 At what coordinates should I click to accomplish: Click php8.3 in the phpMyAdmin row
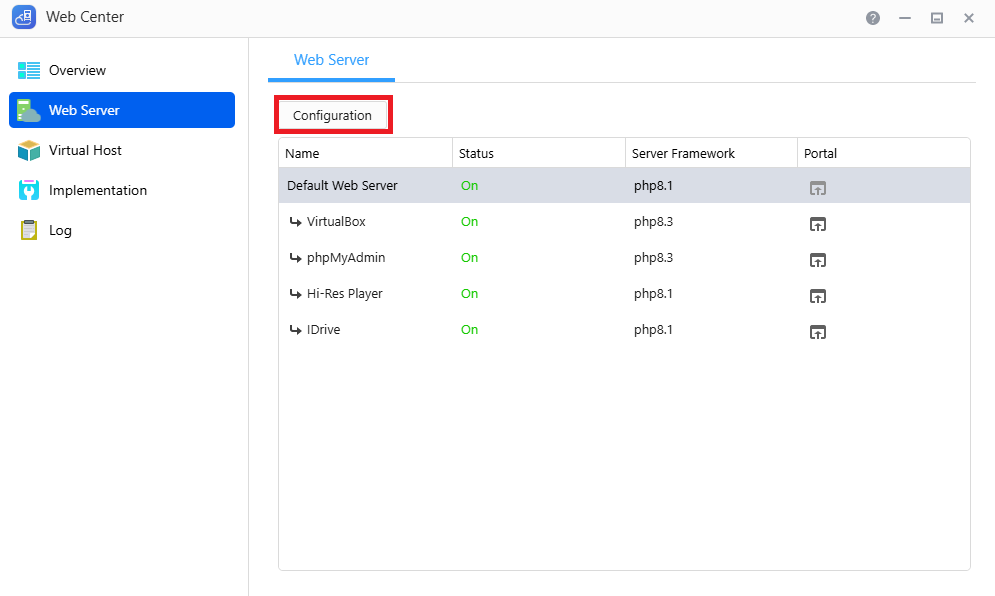point(653,258)
